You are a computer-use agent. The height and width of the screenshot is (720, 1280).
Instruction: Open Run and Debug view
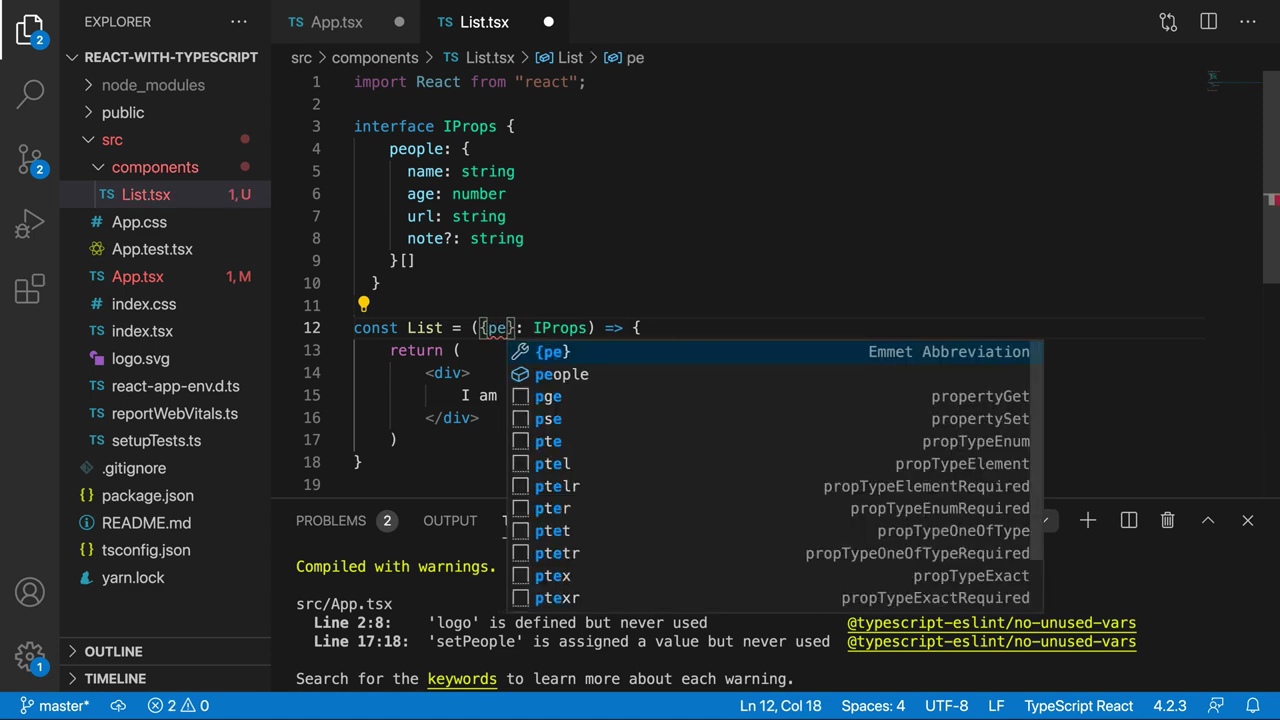coord(30,223)
